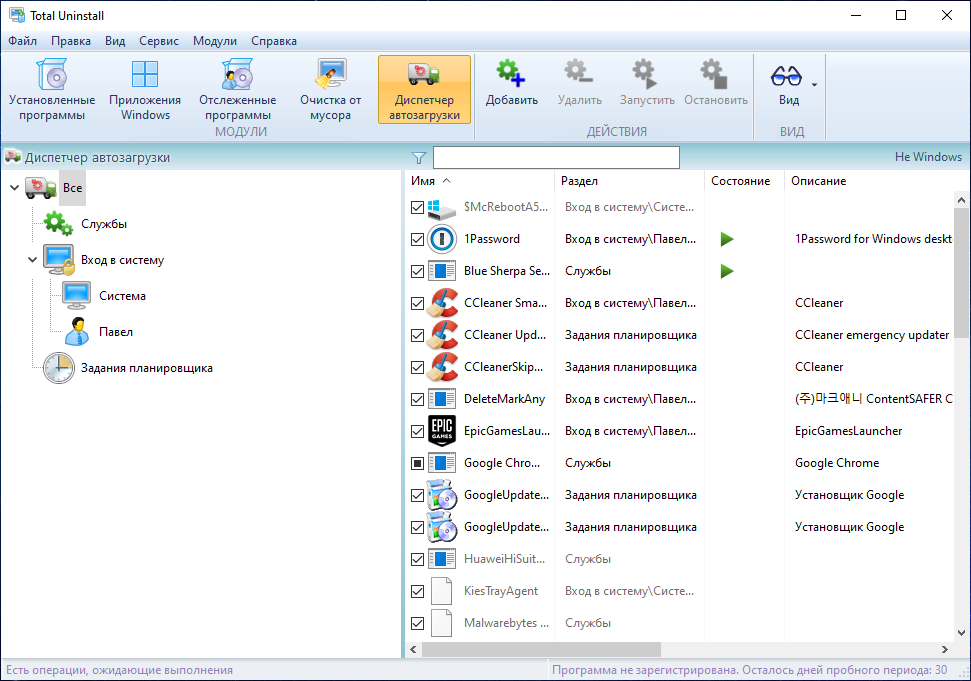Open the Файл menu
The width and height of the screenshot is (971, 681).
tap(22, 41)
